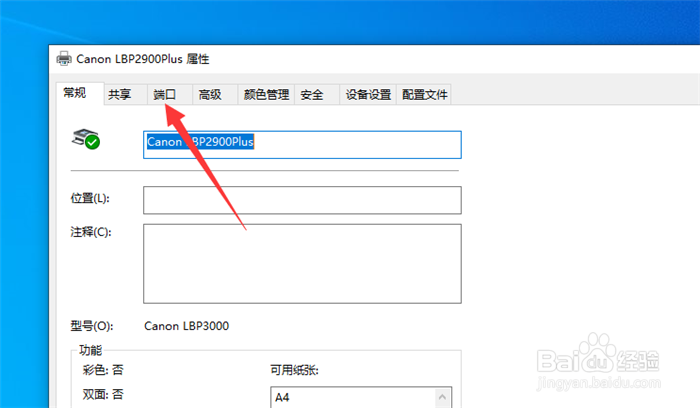Open the 共享 tab
This screenshot has height=408, width=700.
(x=126, y=95)
